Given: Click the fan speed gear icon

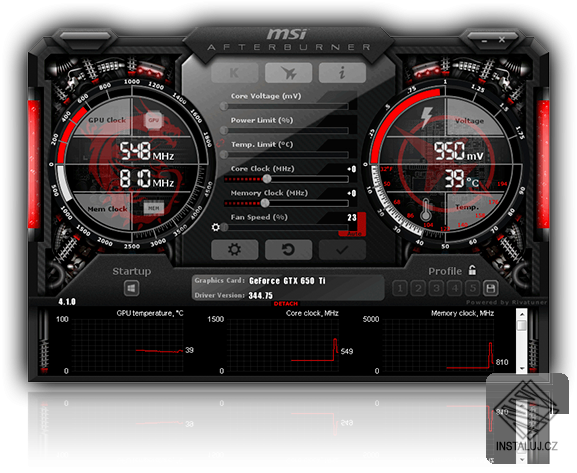Looking at the screenshot, I should (x=216, y=227).
